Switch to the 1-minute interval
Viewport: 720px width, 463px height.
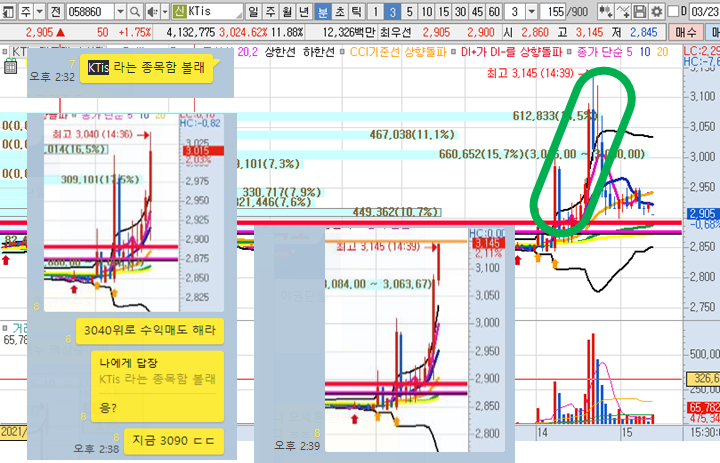(375, 11)
